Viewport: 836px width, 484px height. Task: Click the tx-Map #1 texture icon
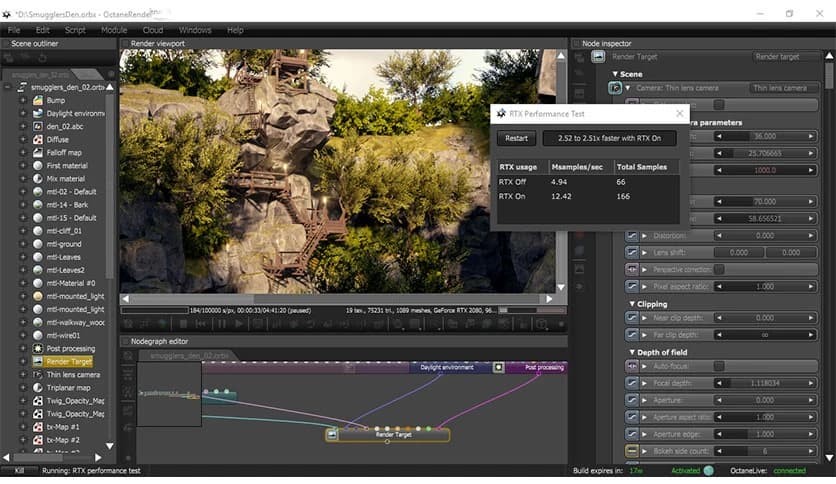tap(38, 427)
